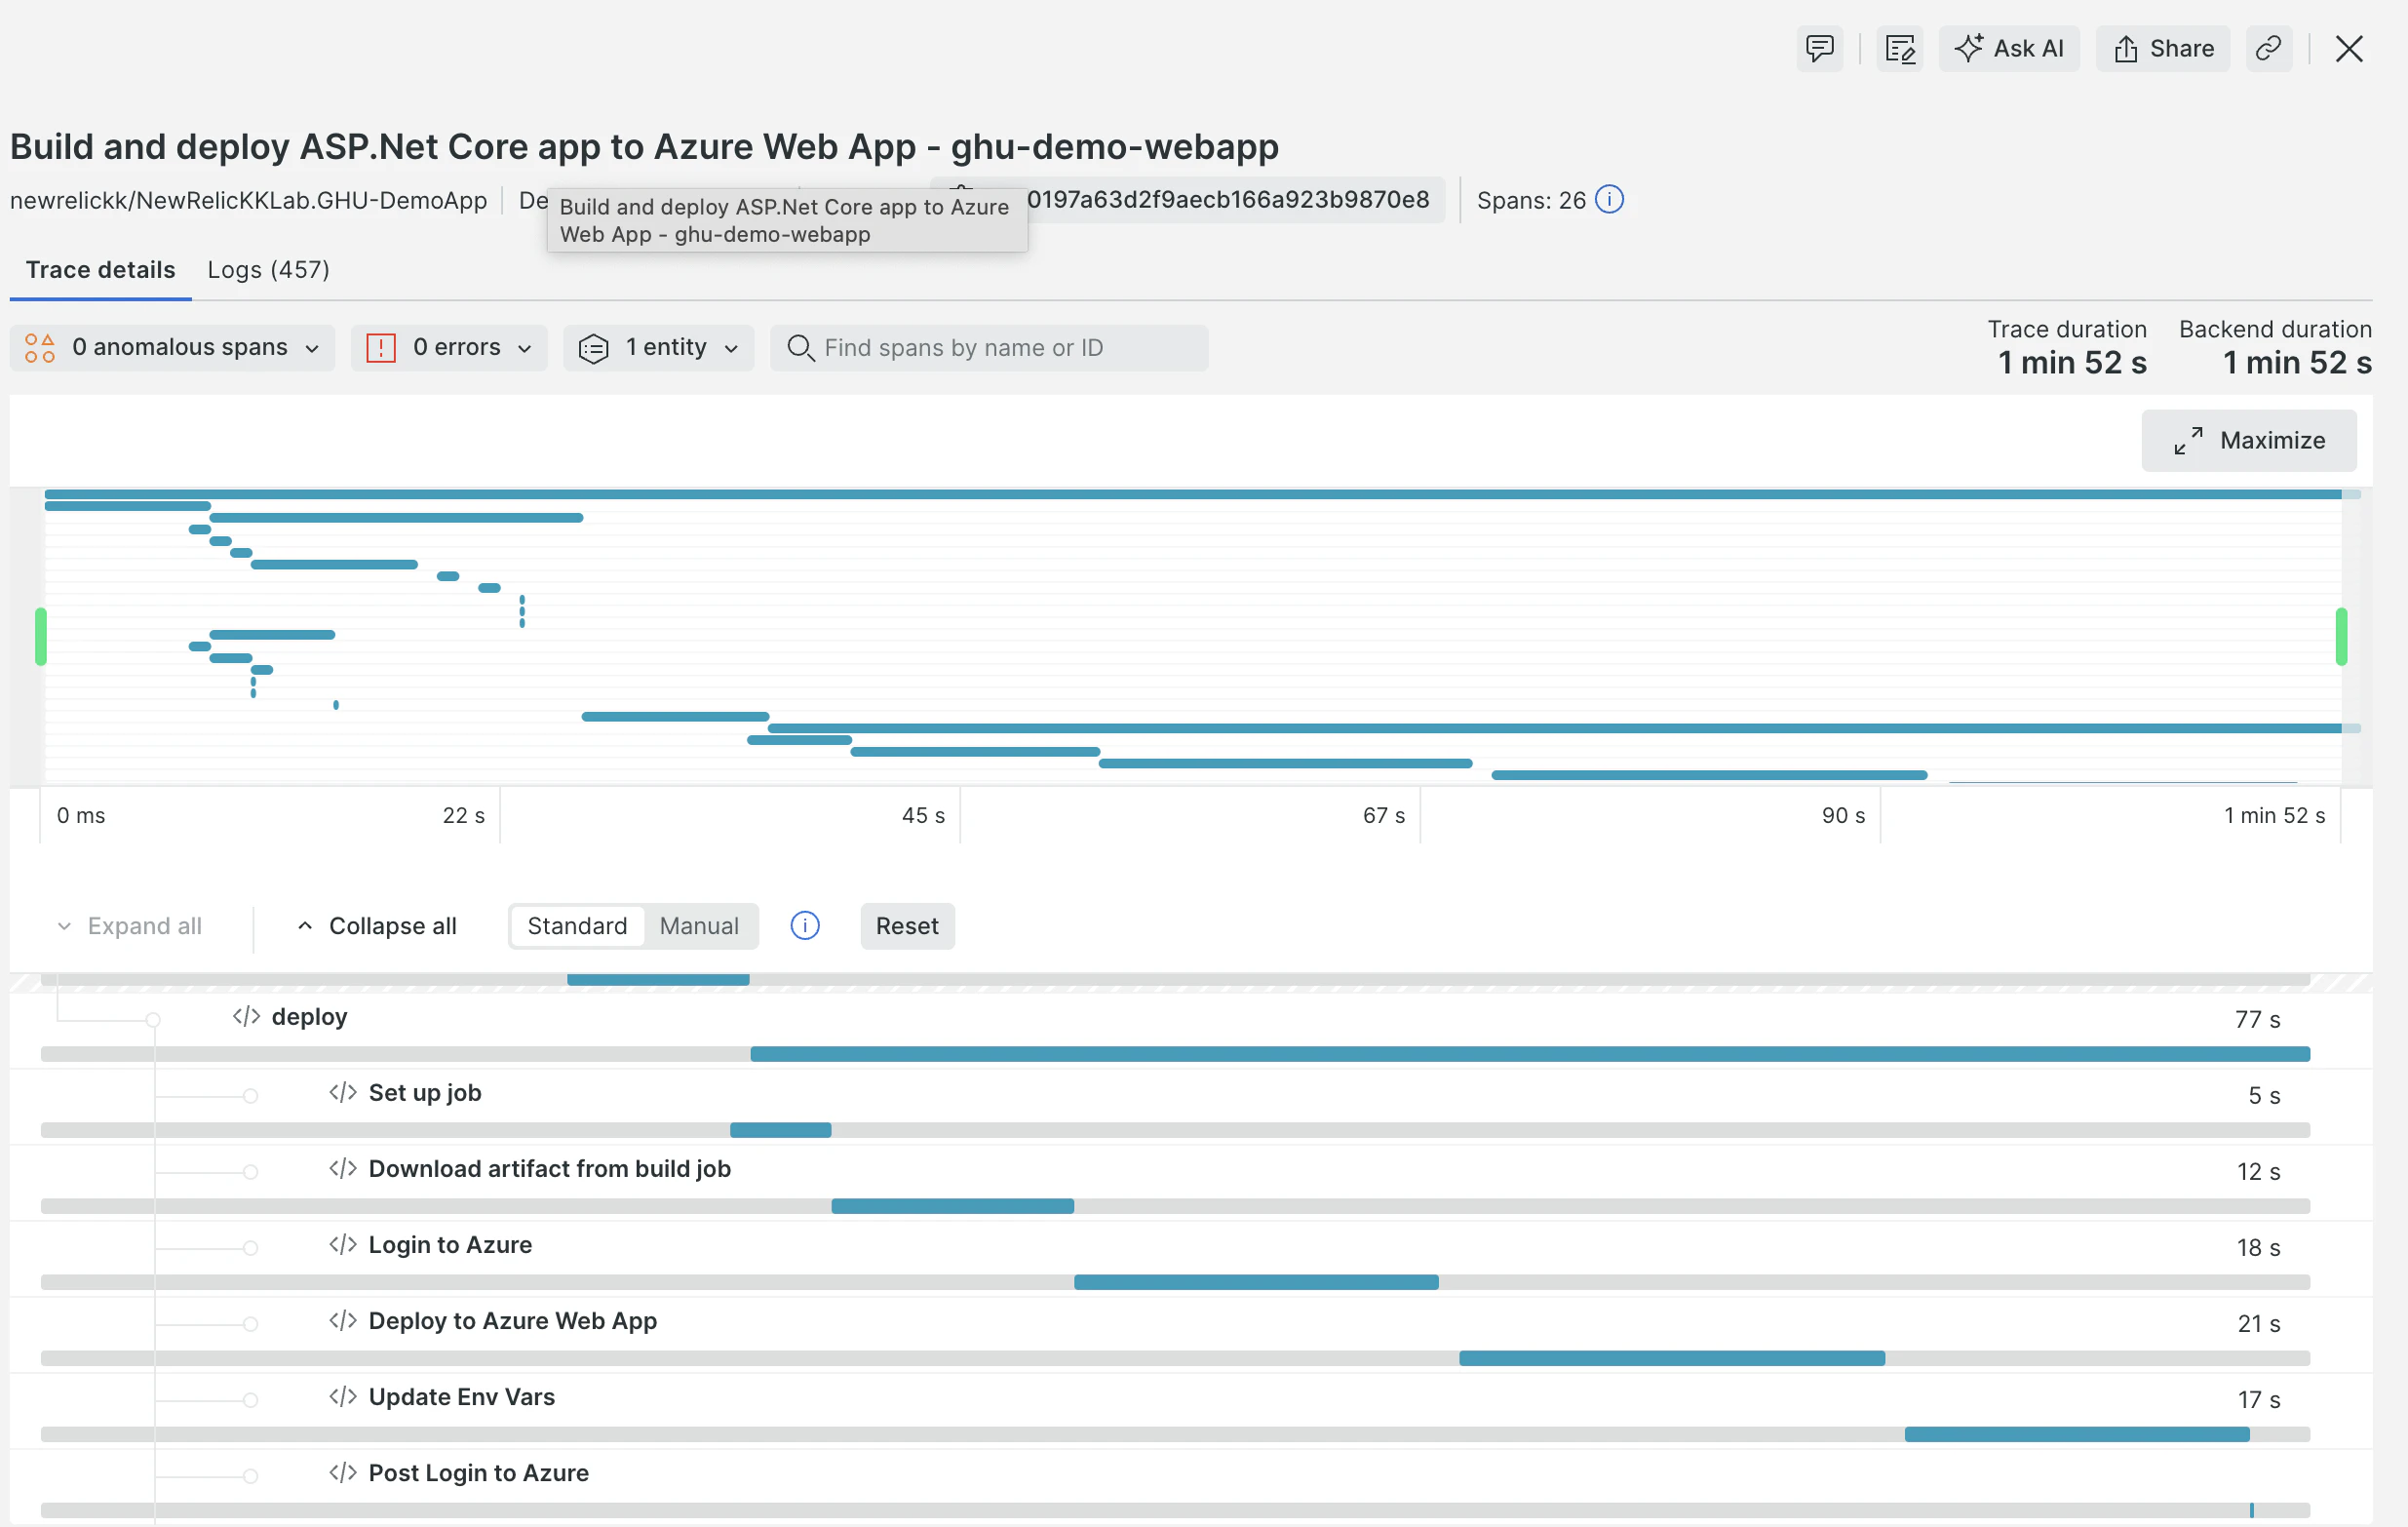Click the Reset button
The image size is (2408, 1527).
(x=907, y=926)
